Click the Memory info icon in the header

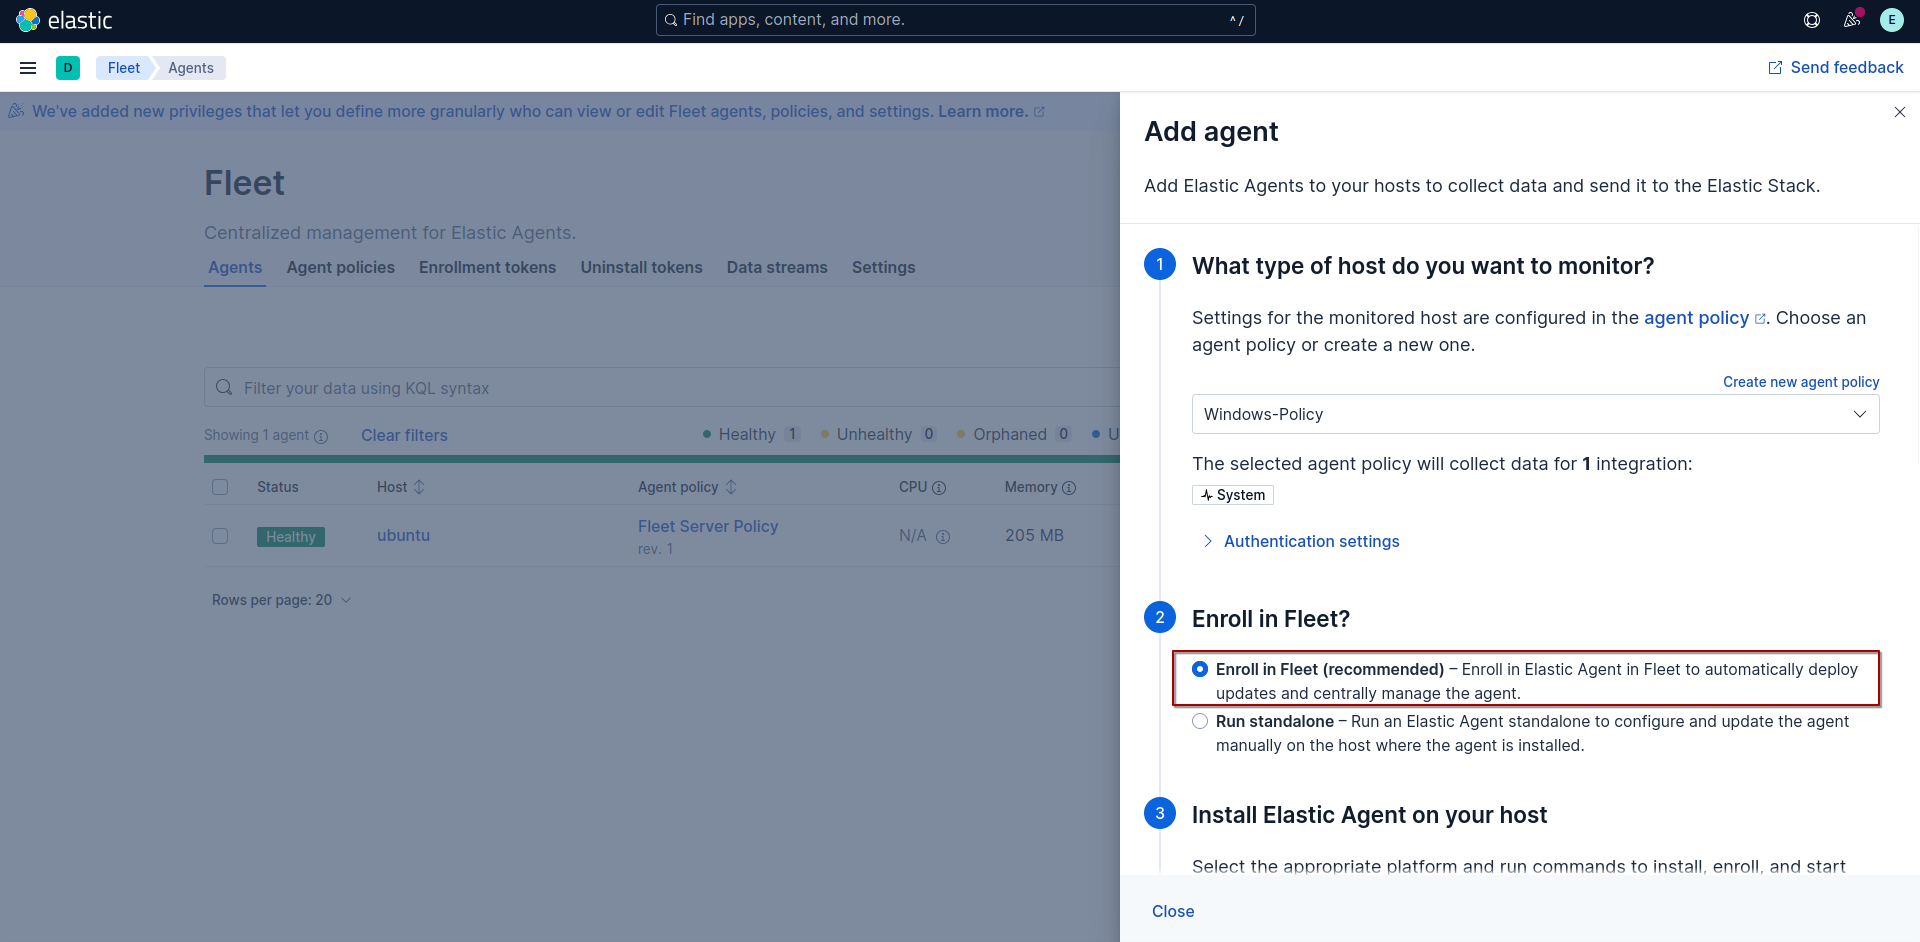click(x=1069, y=488)
